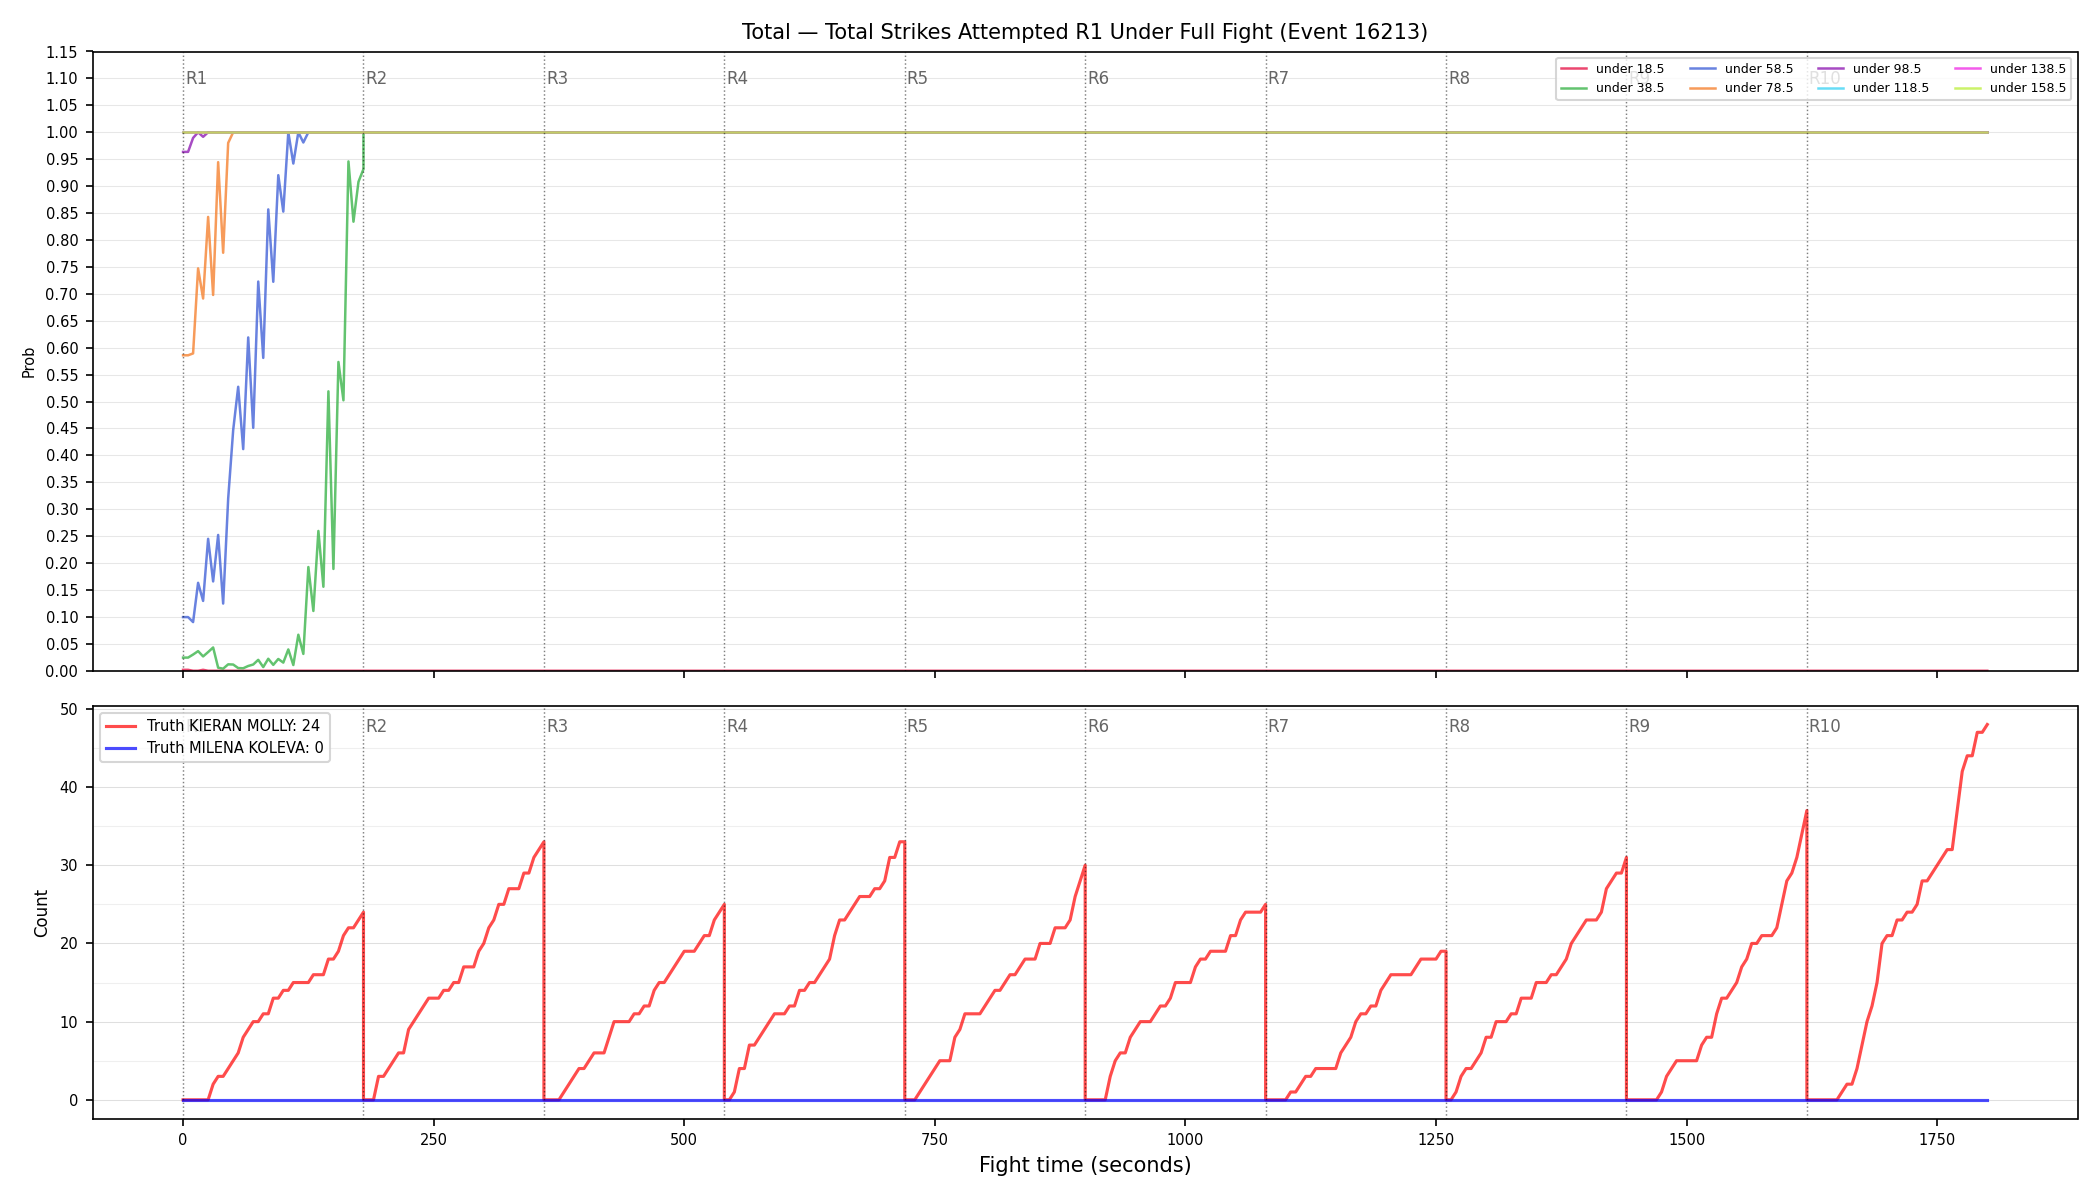Click the 750 tick label on the x-axis

(935, 1139)
